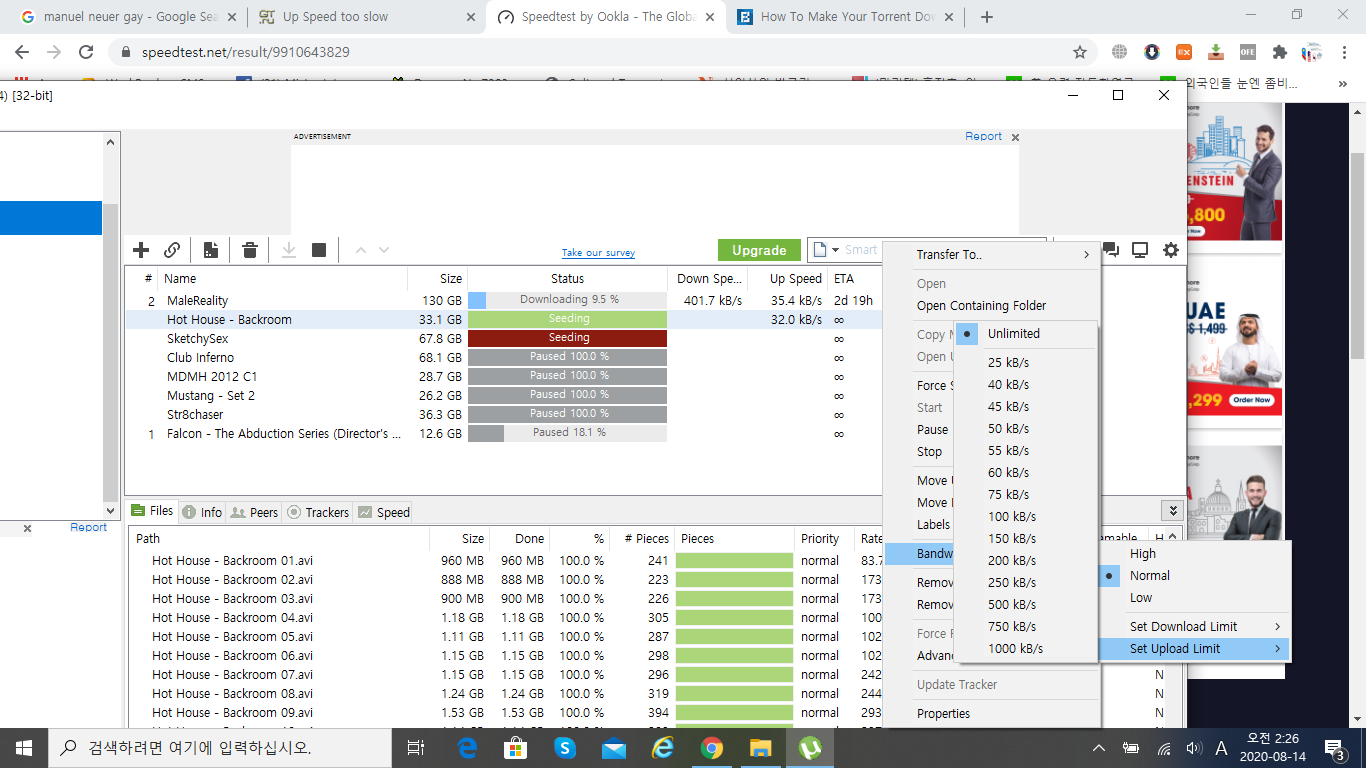
Task: Click the Status column header
Action: click(567, 279)
